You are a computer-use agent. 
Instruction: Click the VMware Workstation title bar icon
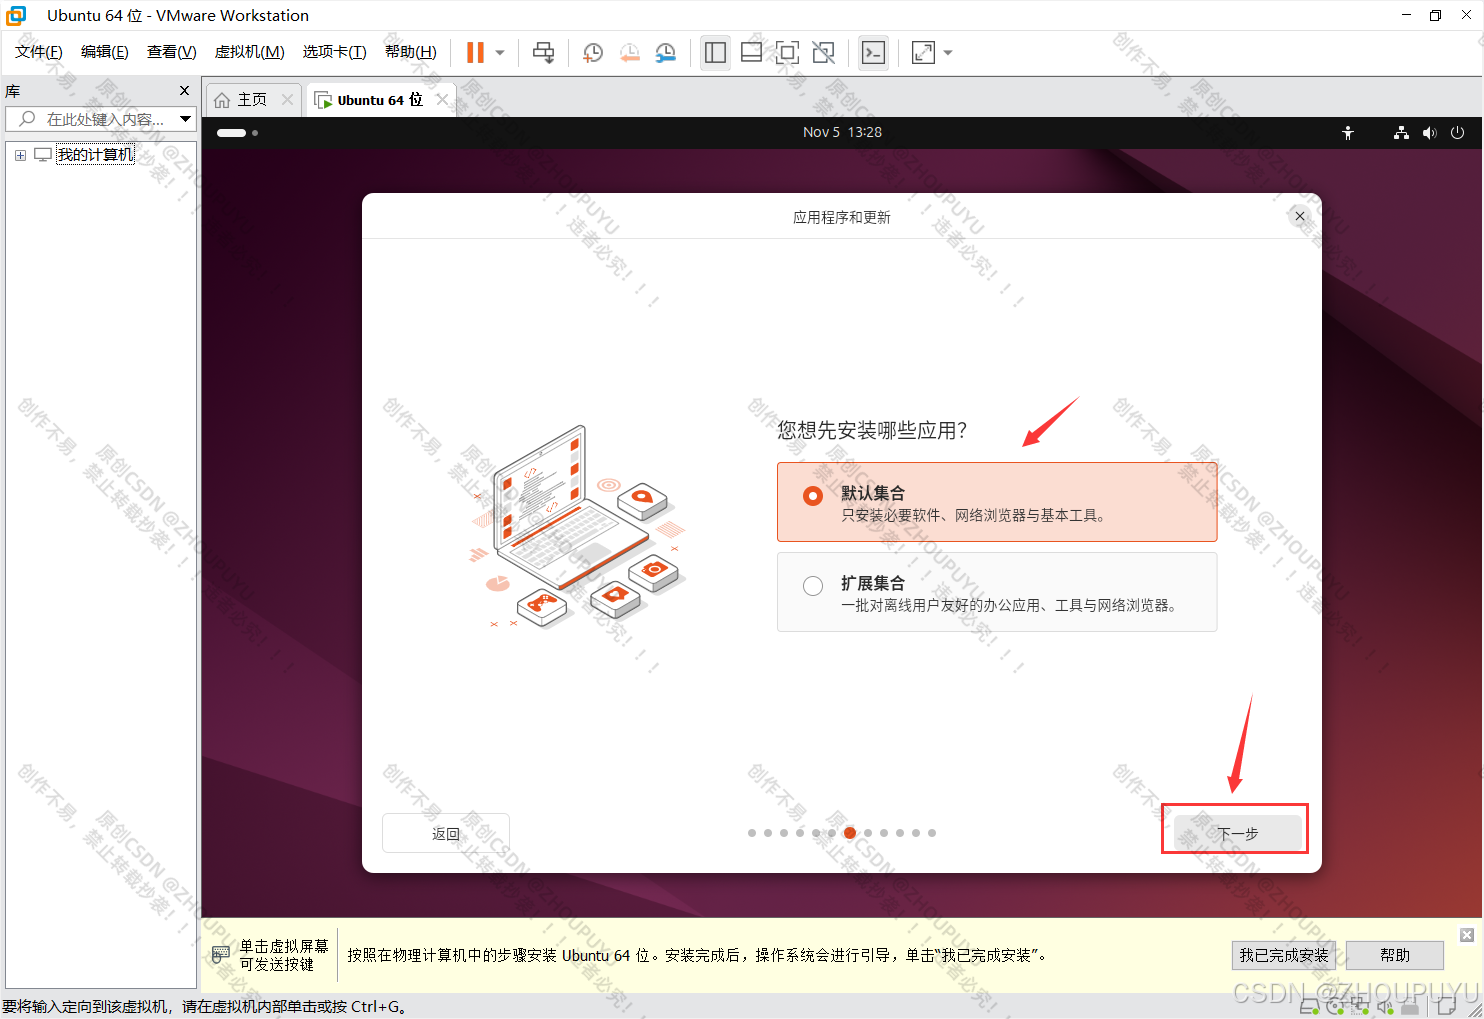(16, 15)
